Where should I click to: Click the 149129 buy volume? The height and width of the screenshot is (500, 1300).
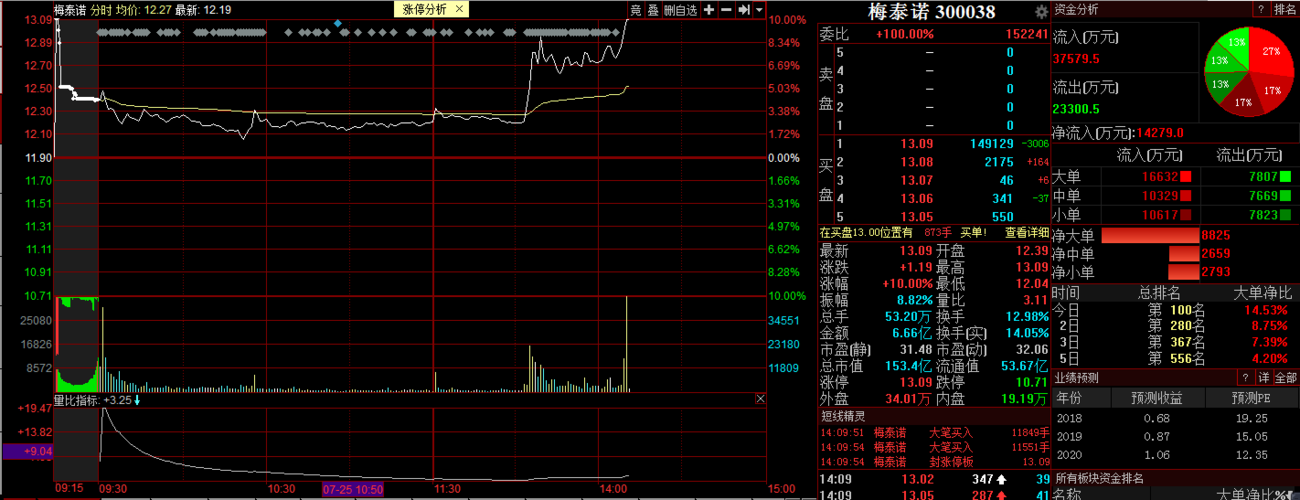993,143
